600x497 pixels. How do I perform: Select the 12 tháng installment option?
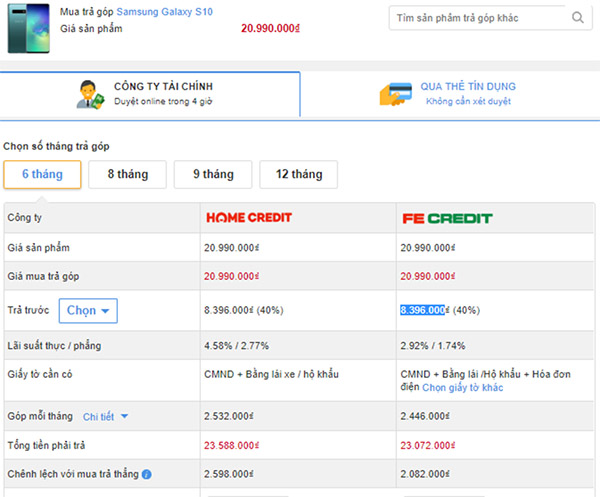tap(299, 174)
